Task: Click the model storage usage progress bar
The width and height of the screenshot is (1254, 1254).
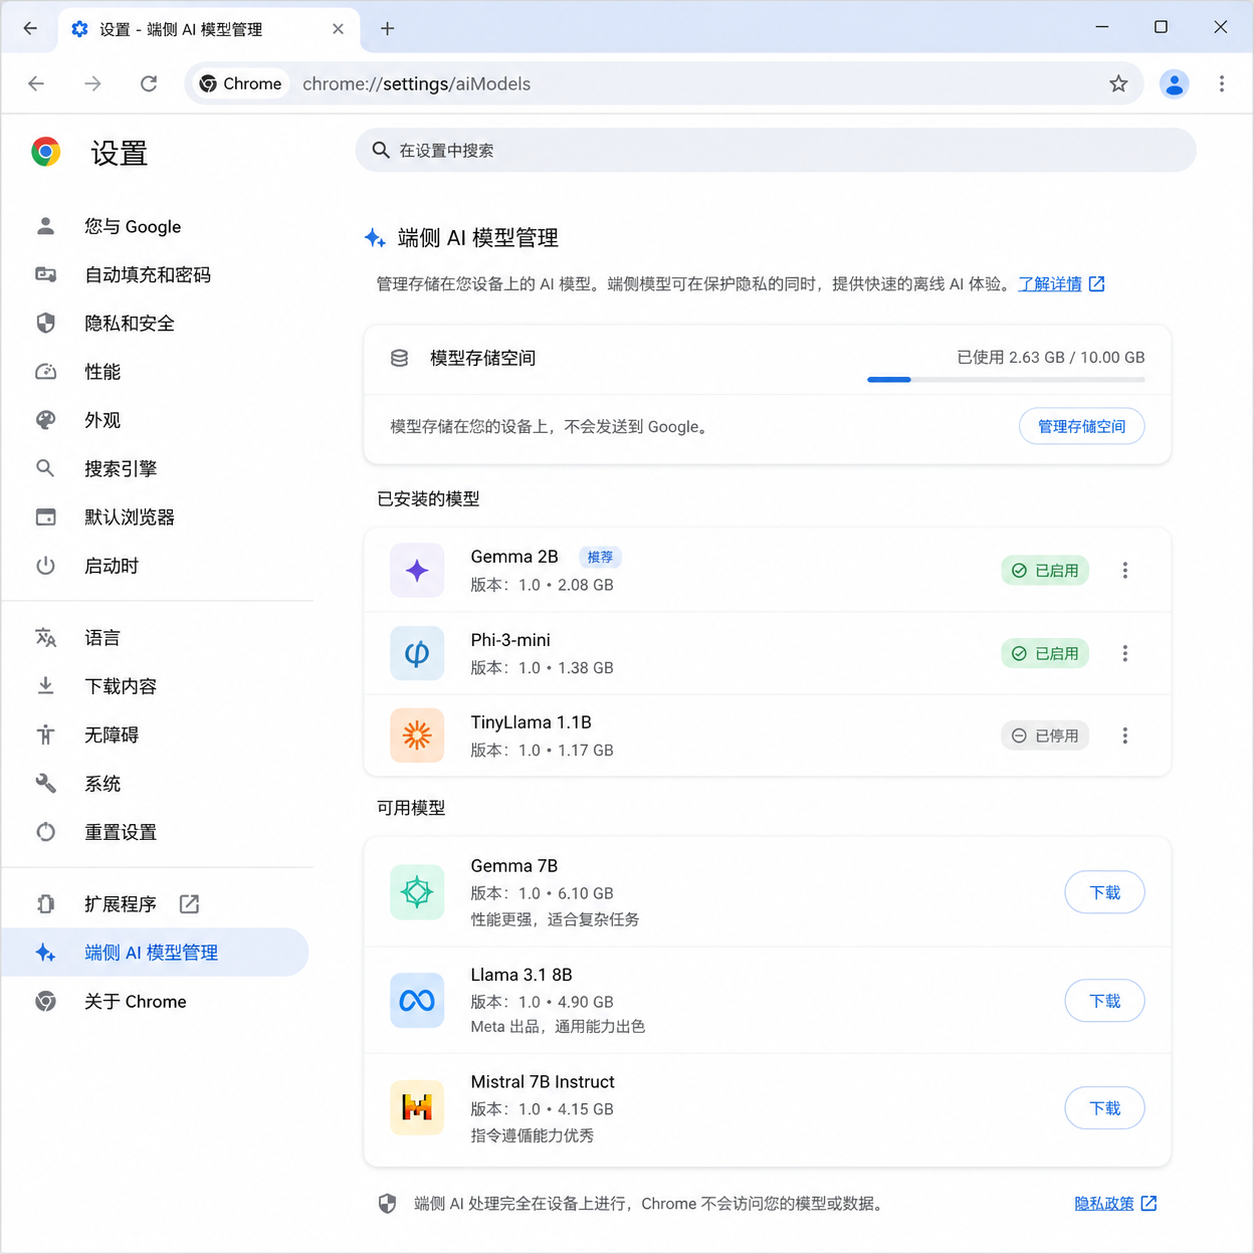Action: [x=1006, y=380]
